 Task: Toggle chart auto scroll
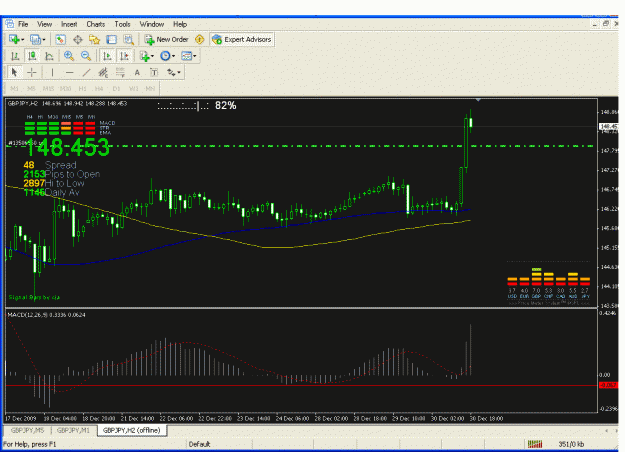click(x=107, y=56)
